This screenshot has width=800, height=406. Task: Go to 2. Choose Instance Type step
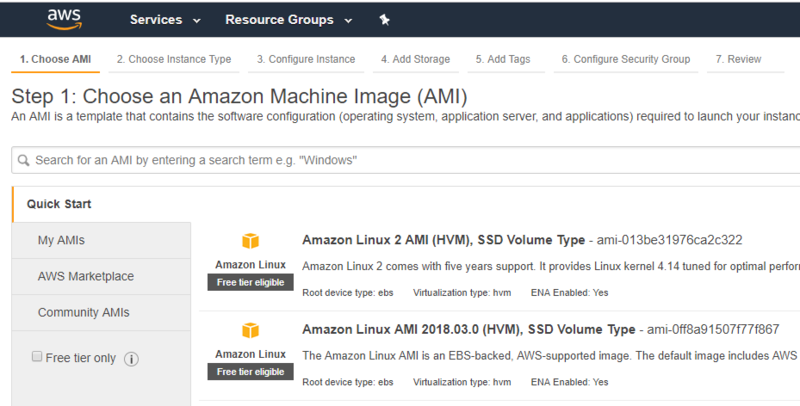coord(174,59)
